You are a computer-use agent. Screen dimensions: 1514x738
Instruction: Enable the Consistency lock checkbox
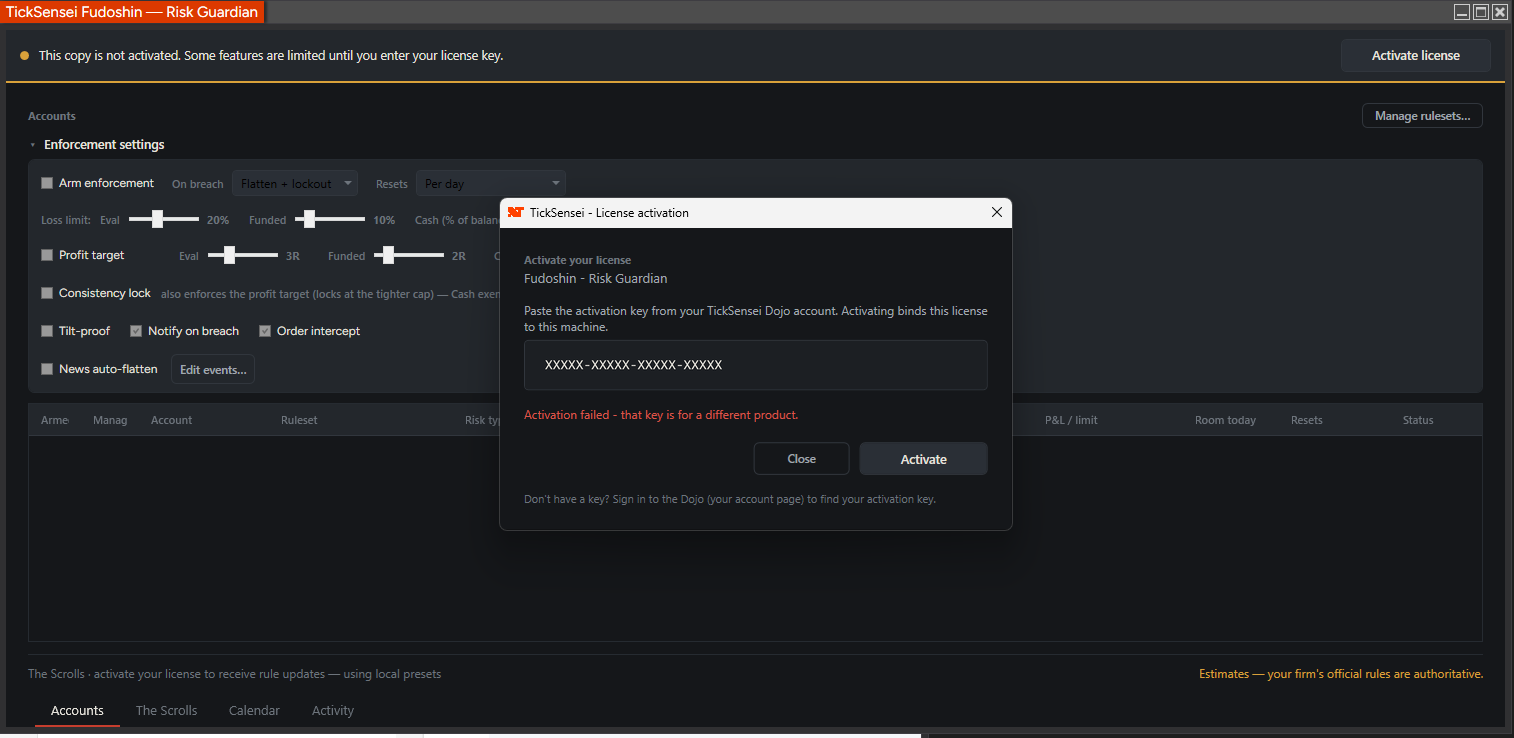(x=47, y=293)
